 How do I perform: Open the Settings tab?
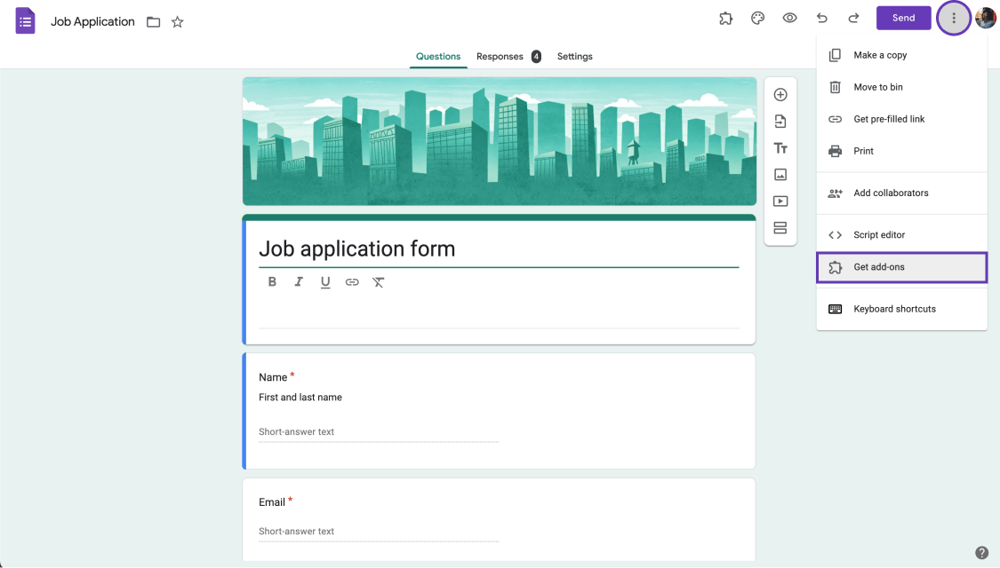[575, 56]
